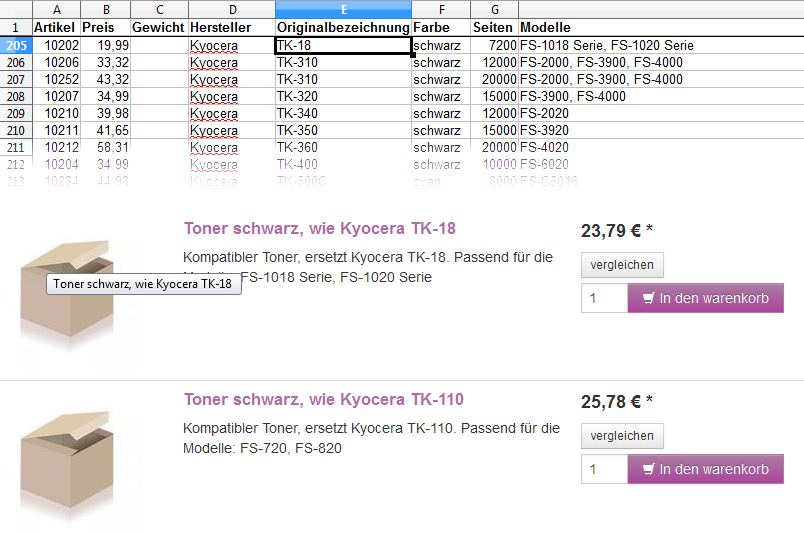Add TK-18 toner to warenkorb
804x533 pixels.
(706, 298)
